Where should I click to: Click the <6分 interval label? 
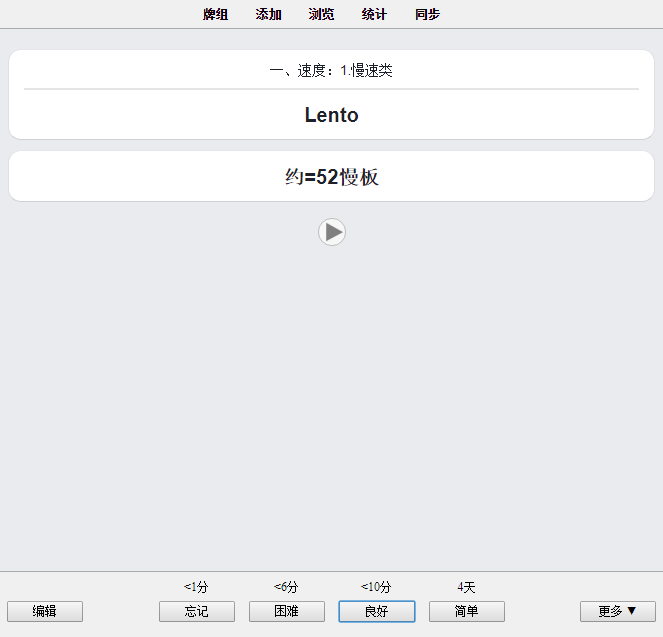(x=286, y=587)
